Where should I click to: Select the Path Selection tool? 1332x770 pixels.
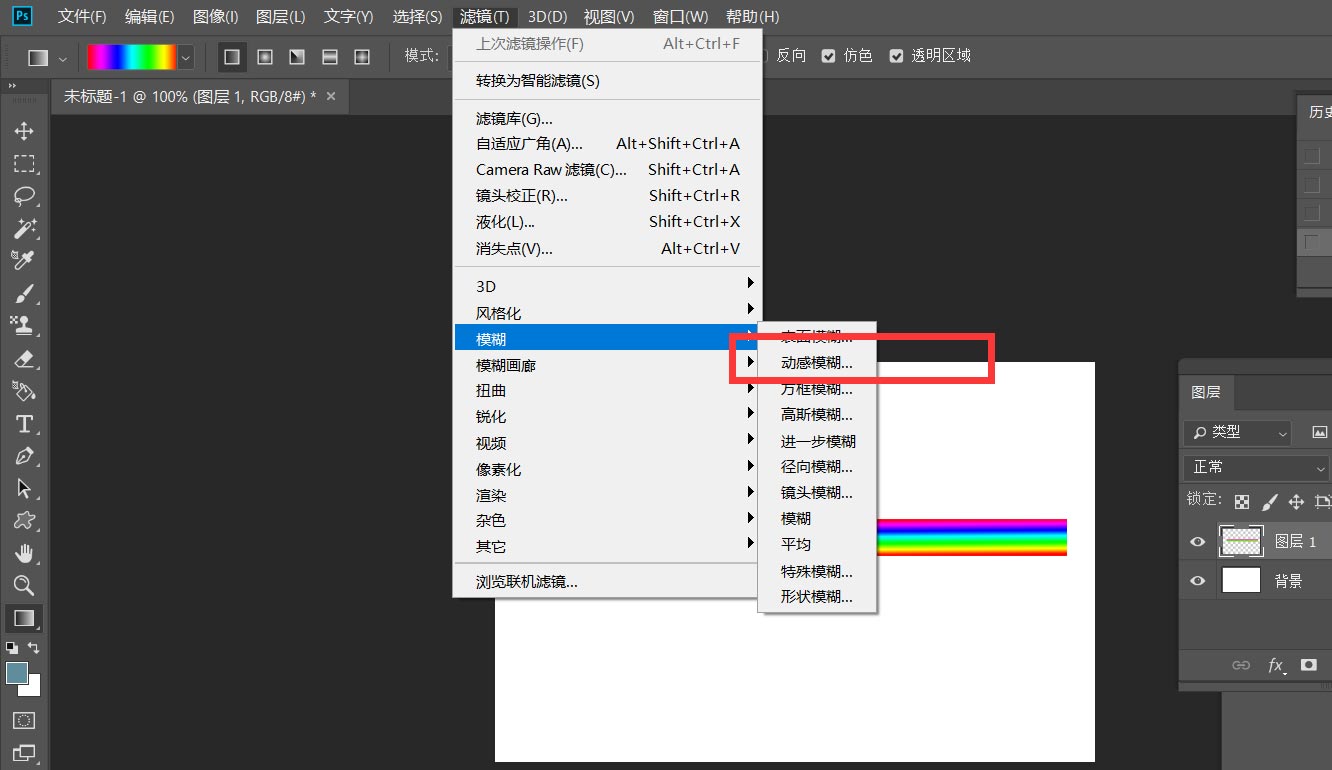point(24,488)
